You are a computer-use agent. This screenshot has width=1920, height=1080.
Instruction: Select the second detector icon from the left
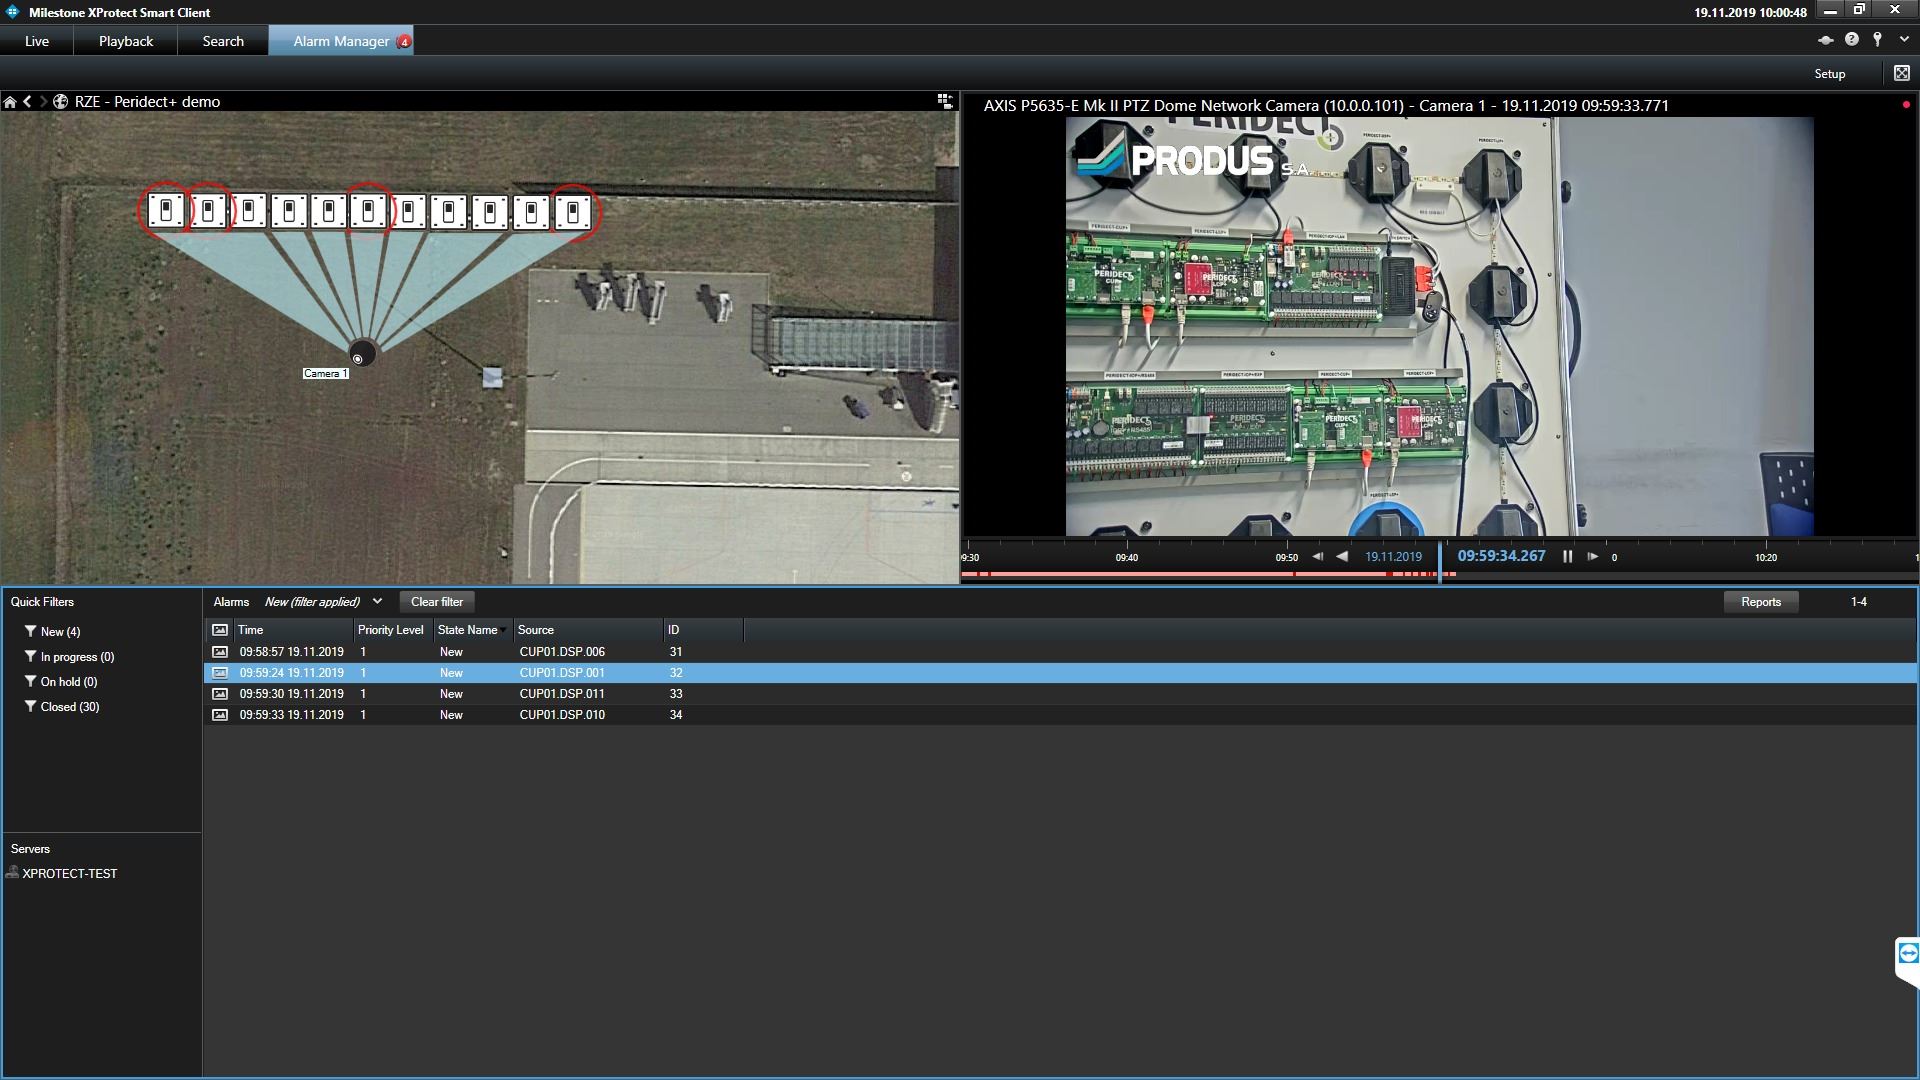[x=208, y=211]
